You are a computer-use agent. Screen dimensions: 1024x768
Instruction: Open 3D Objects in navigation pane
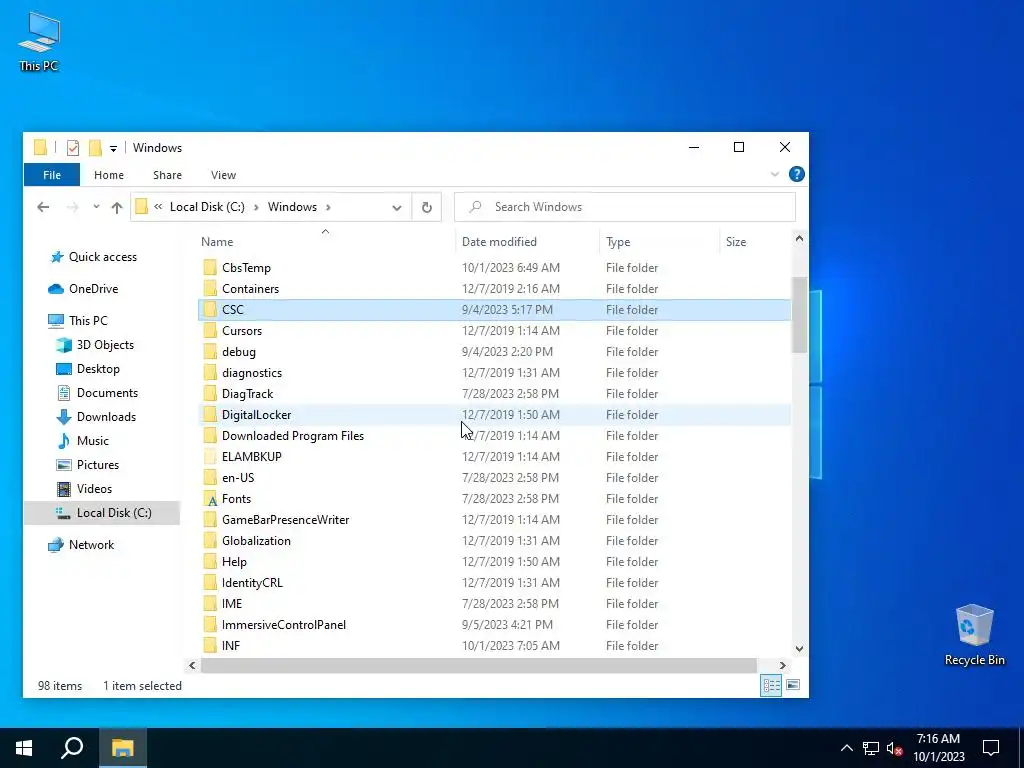[104, 345]
